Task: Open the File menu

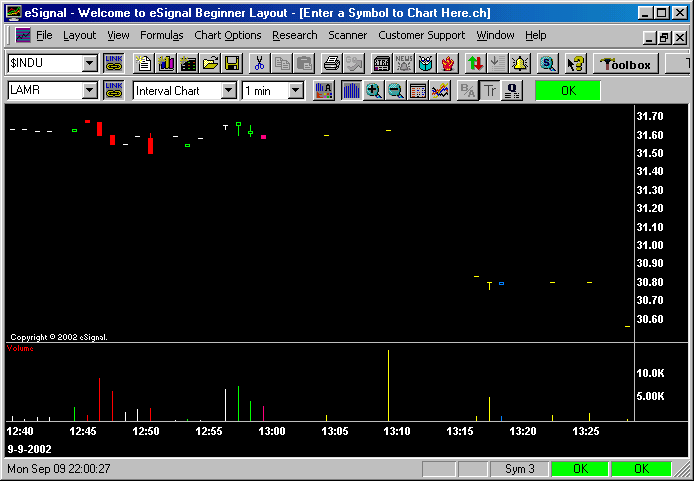Action: coord(44,35)
